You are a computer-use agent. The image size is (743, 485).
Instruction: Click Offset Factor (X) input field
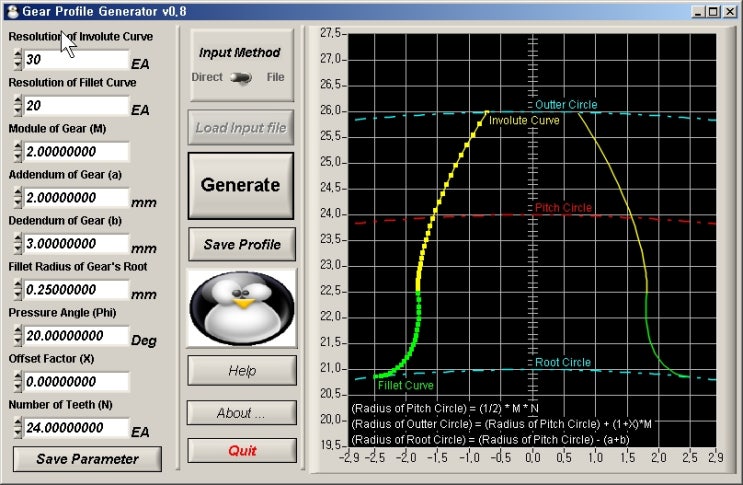76,381
